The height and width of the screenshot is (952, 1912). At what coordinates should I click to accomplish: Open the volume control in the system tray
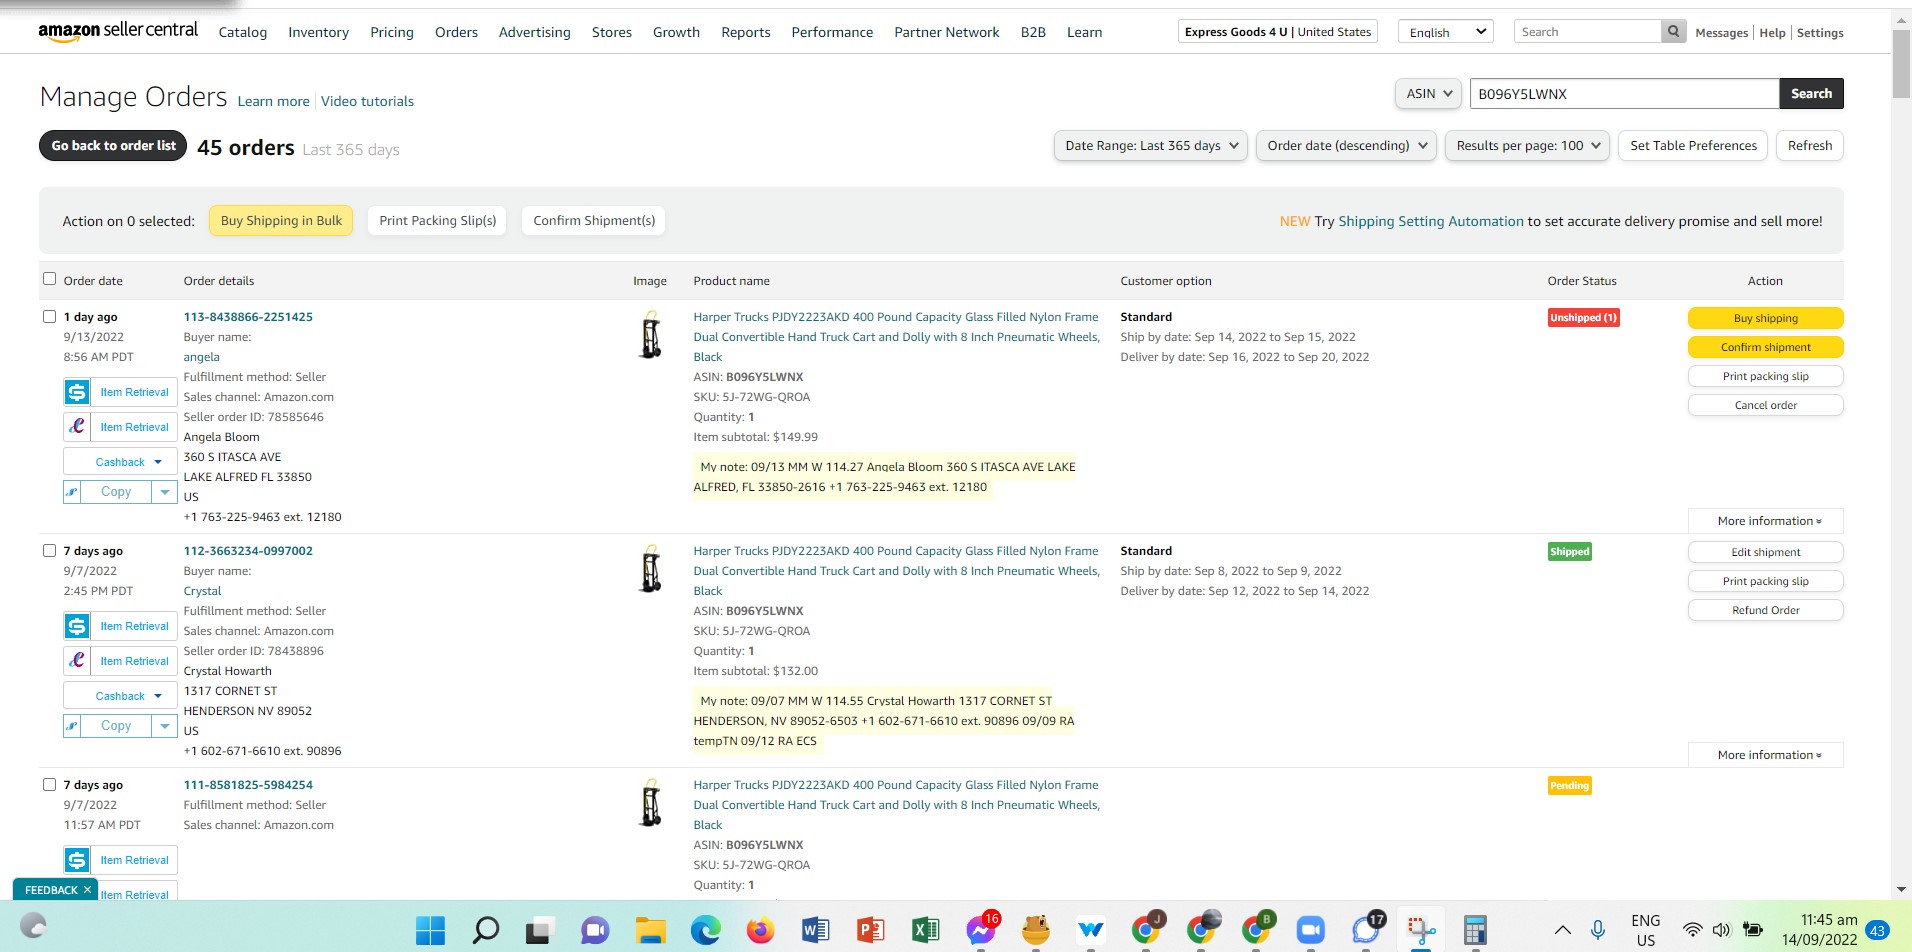[x=1721, y=930]
